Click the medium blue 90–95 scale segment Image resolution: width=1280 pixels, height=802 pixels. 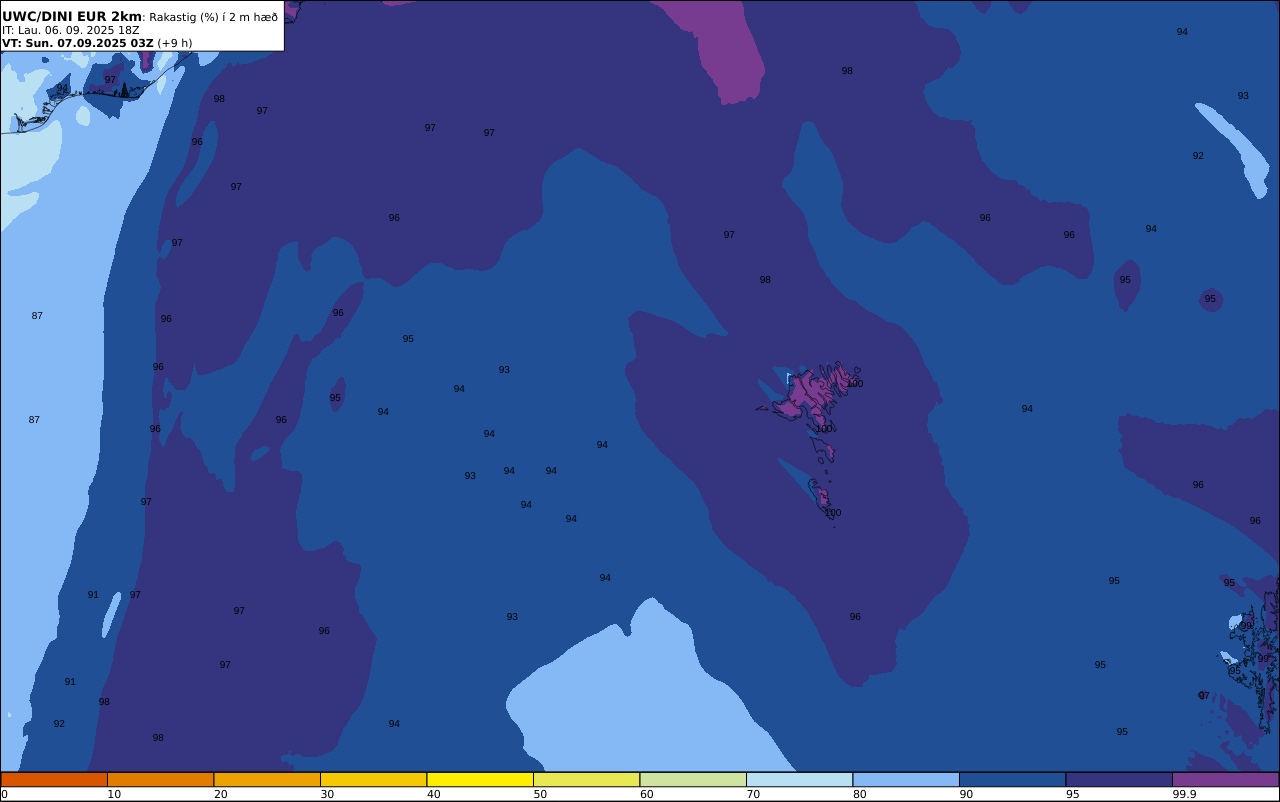coord(1013,779)
